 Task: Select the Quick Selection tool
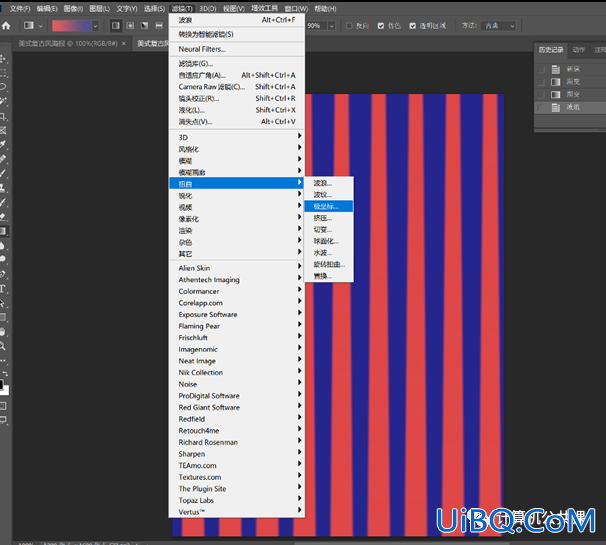point(3,101)
